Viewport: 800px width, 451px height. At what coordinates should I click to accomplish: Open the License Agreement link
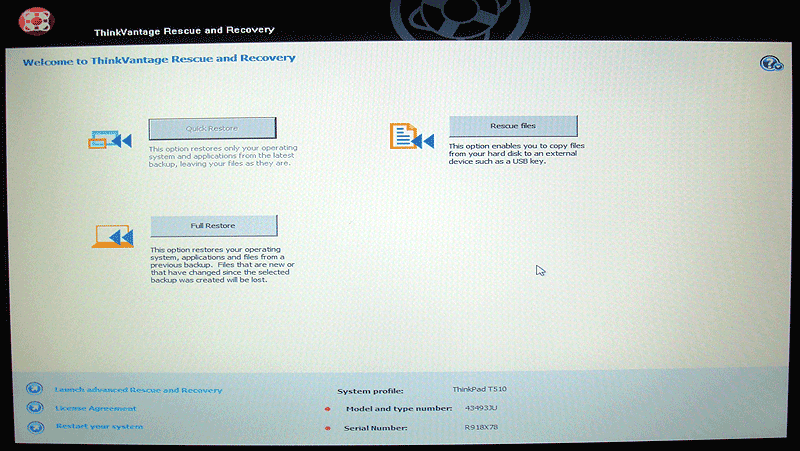tap(96, 408)
